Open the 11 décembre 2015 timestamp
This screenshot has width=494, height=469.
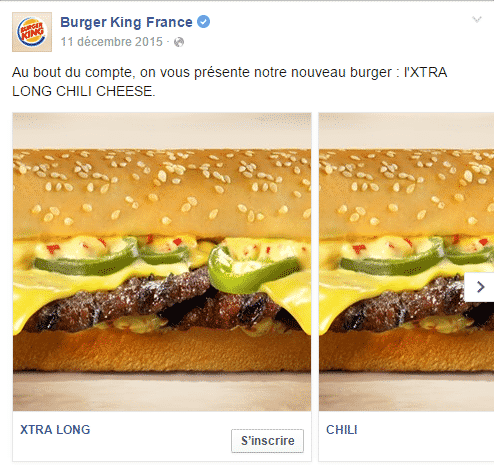click(111, 42)
